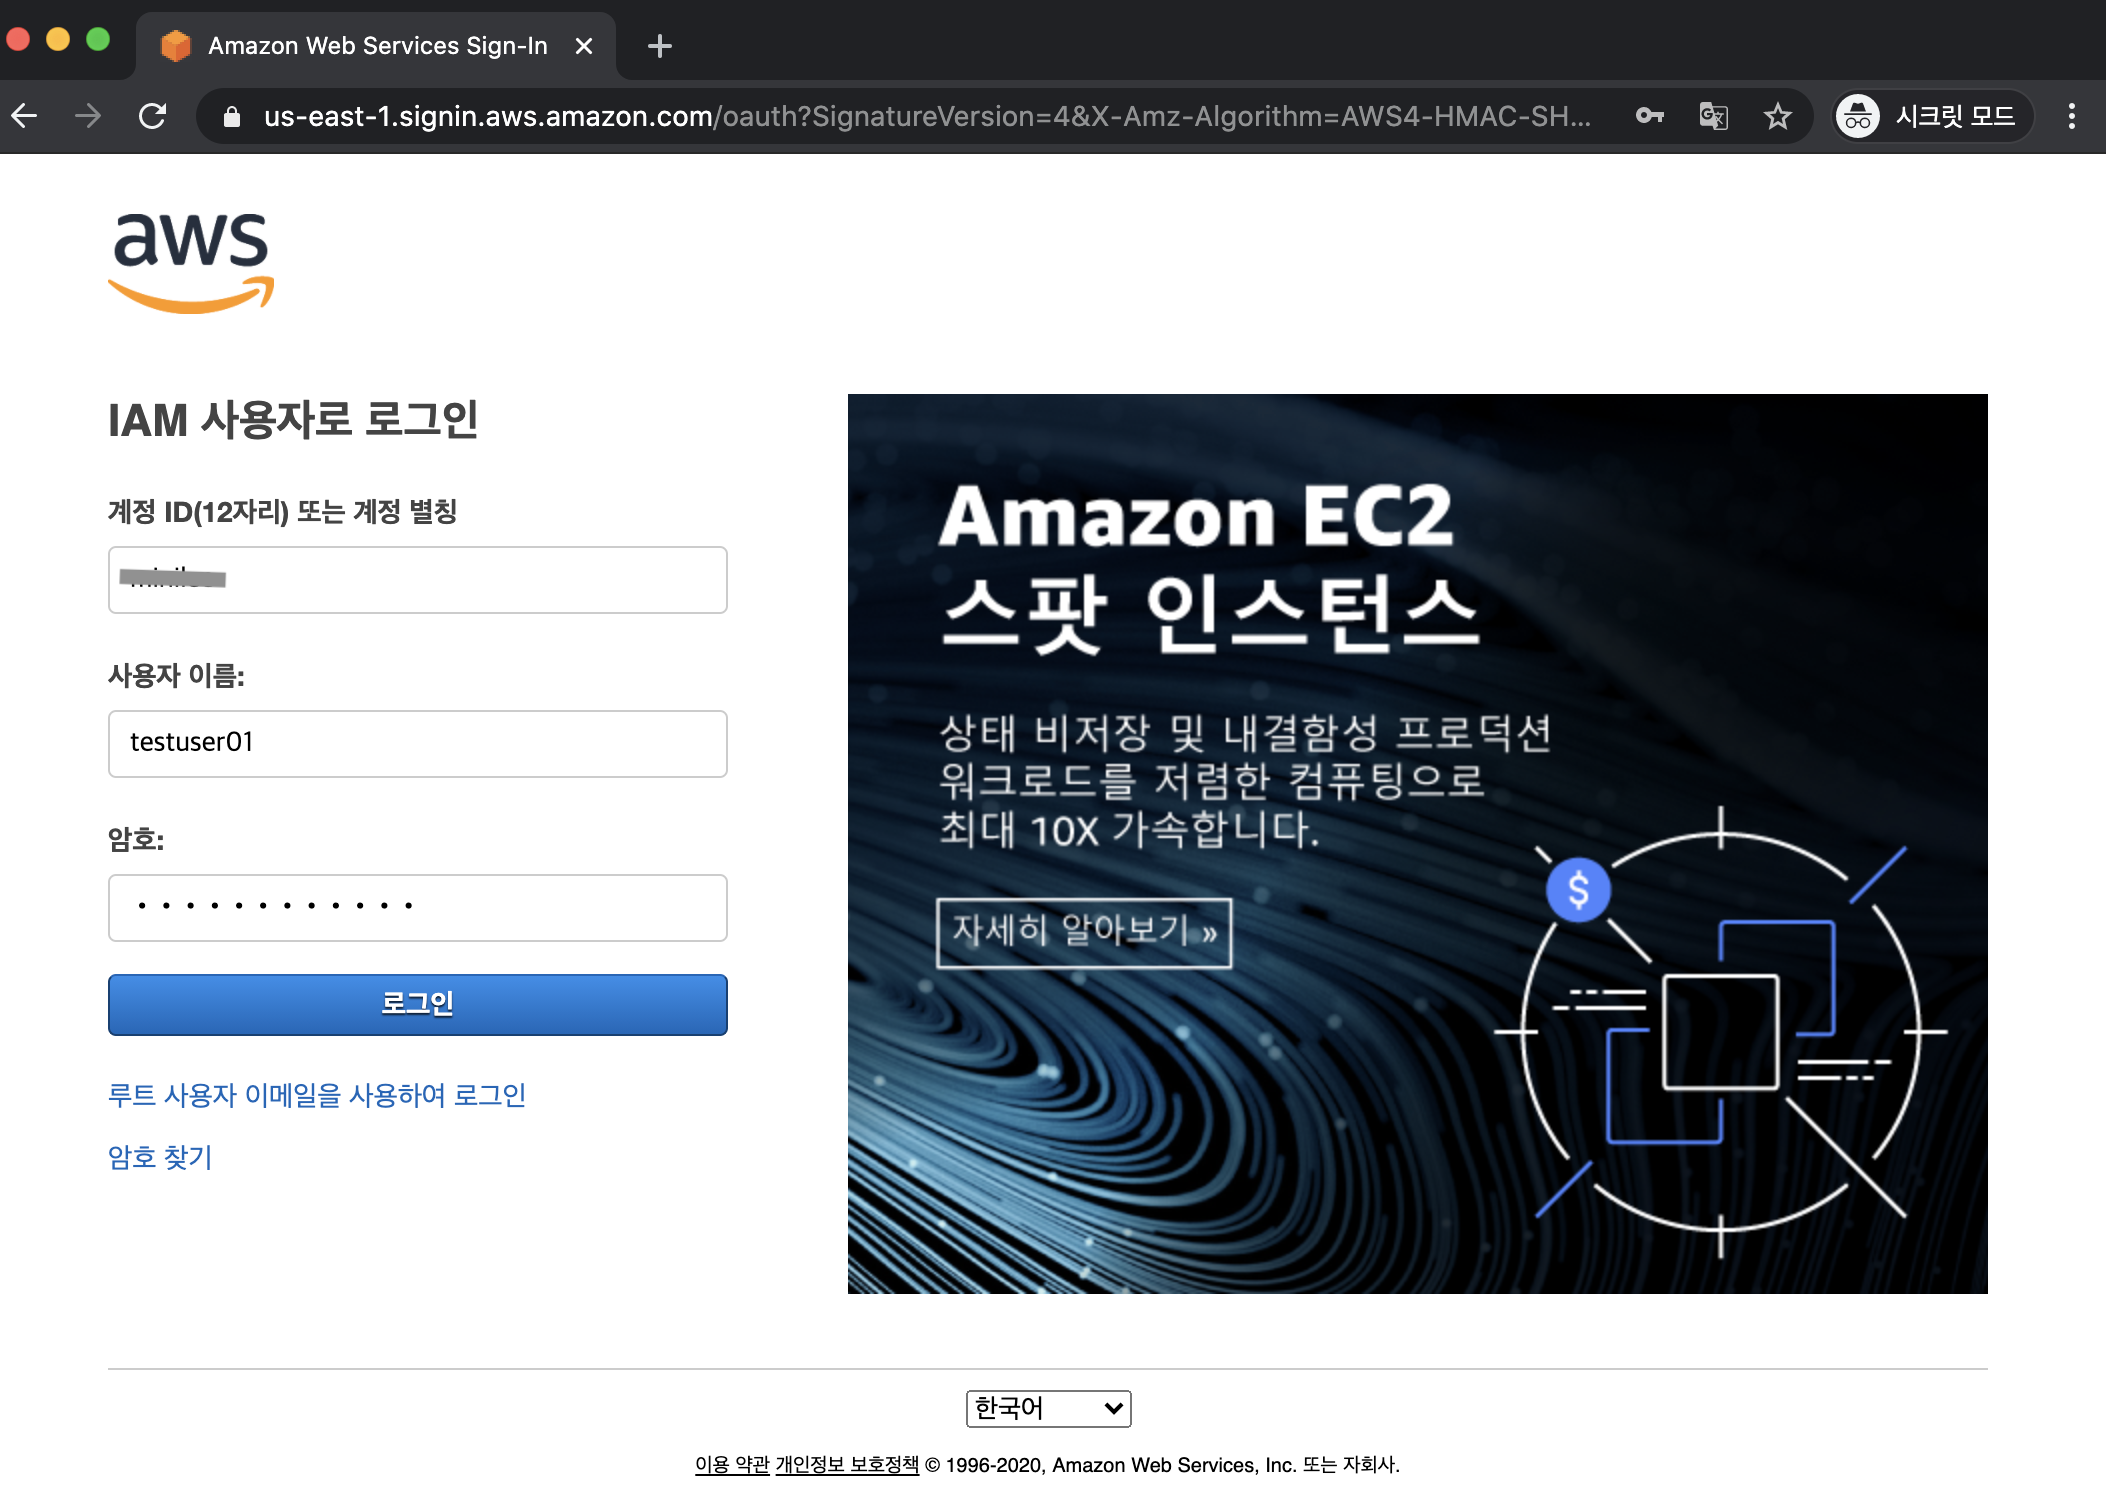2106x1500 pixels.
Task: Open the 한국어 language dropdown
Action: coord(1048,1408)
